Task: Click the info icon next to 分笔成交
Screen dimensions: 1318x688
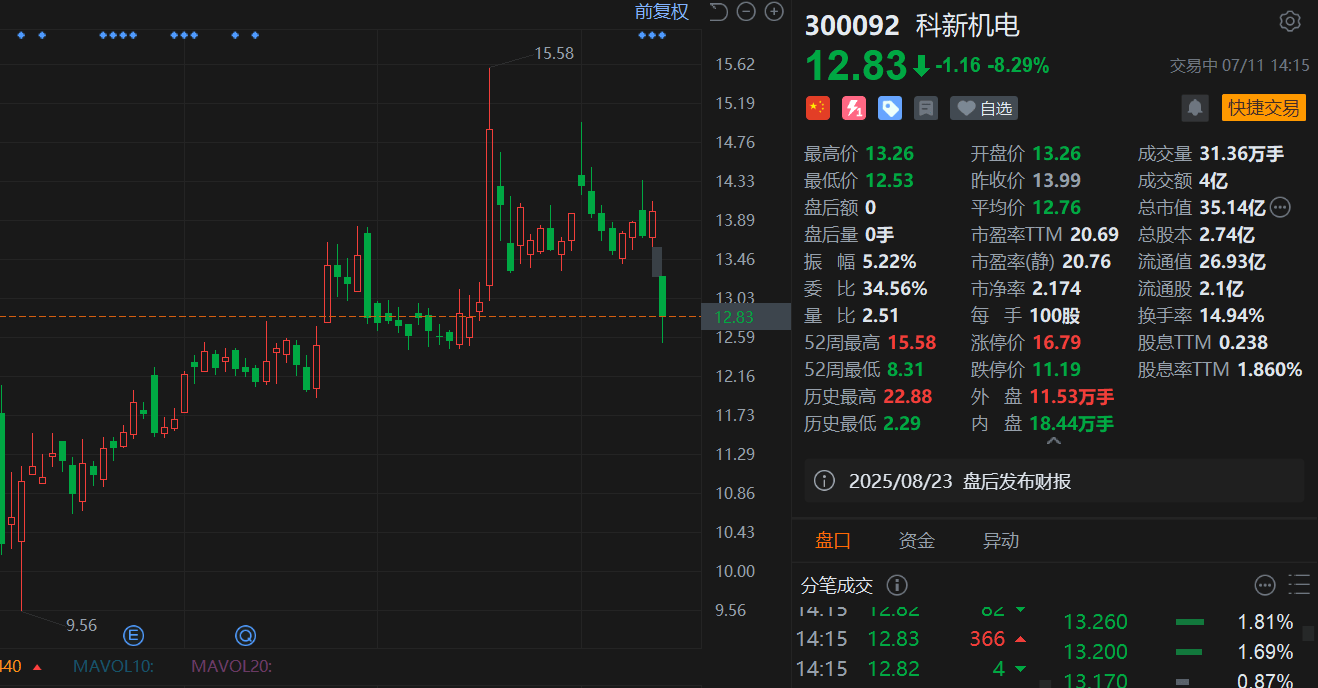Action: 897,585
